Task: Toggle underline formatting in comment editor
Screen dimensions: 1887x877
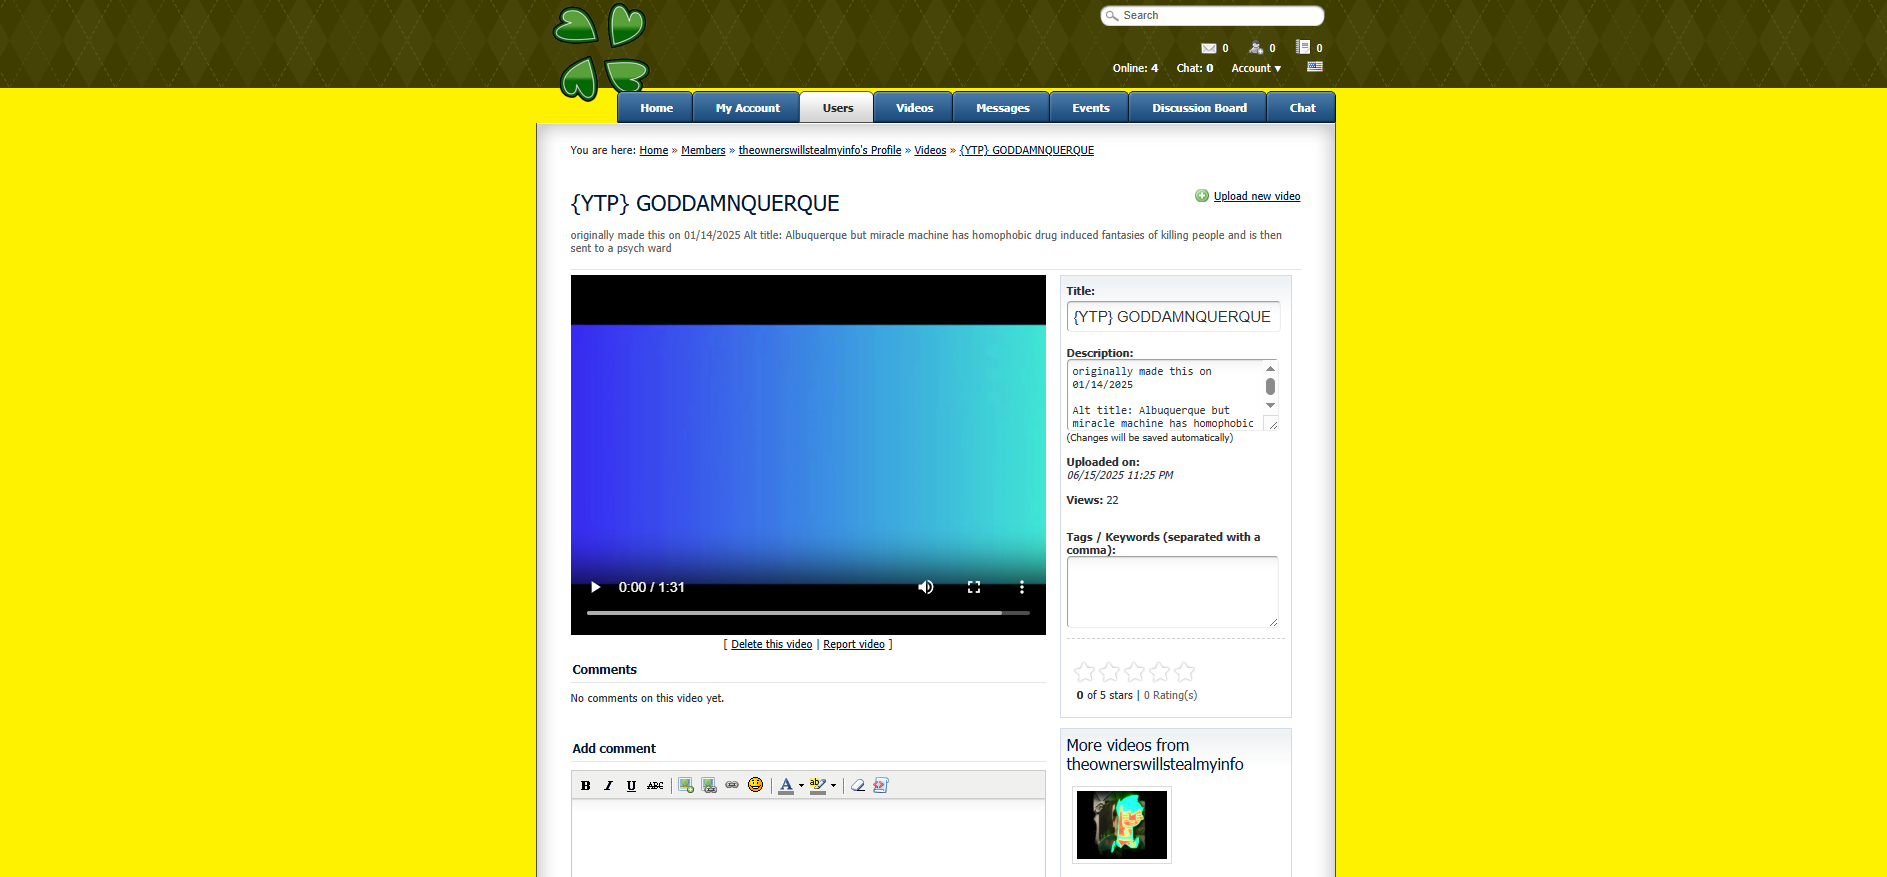Action: [x=631, y=785]
